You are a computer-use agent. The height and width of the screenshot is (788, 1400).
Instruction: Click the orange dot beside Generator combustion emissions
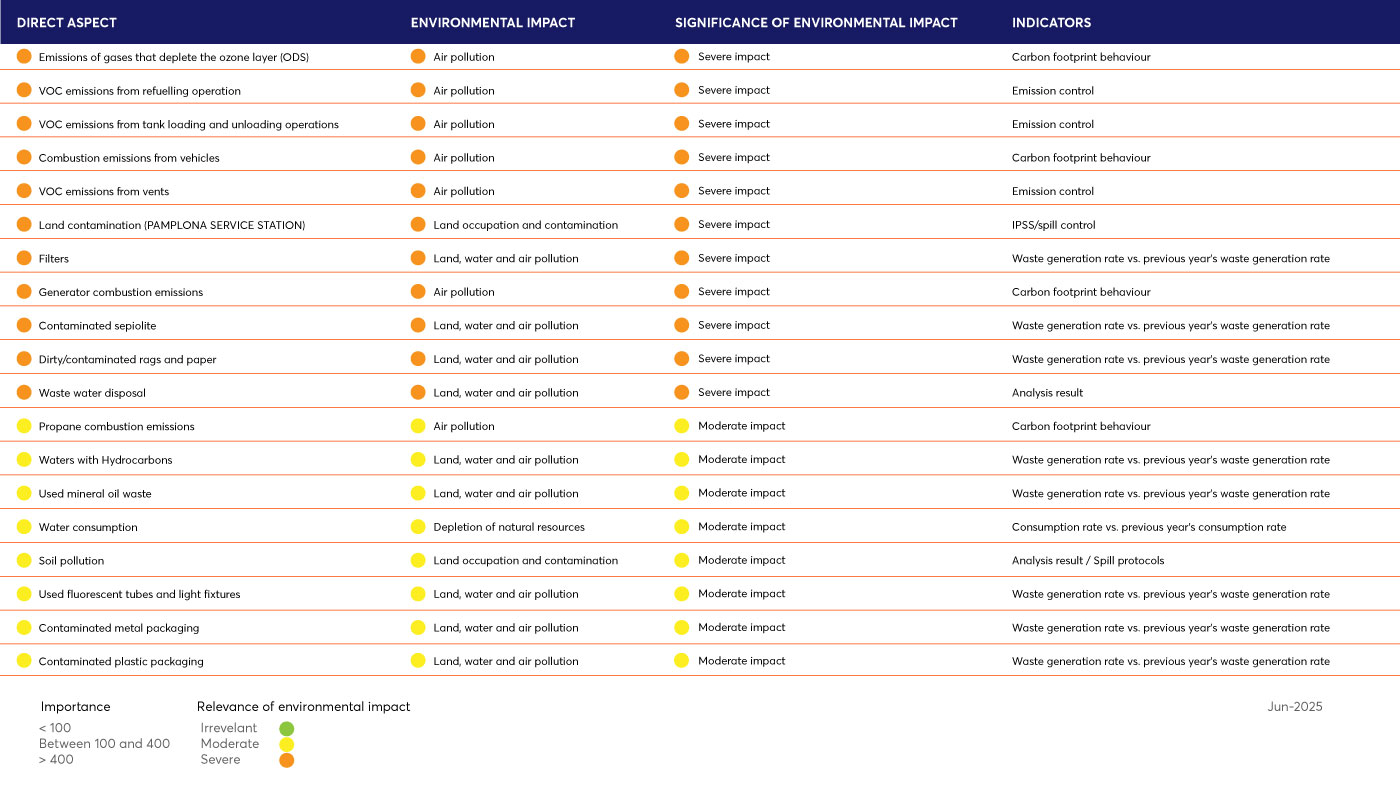[24, 292]
